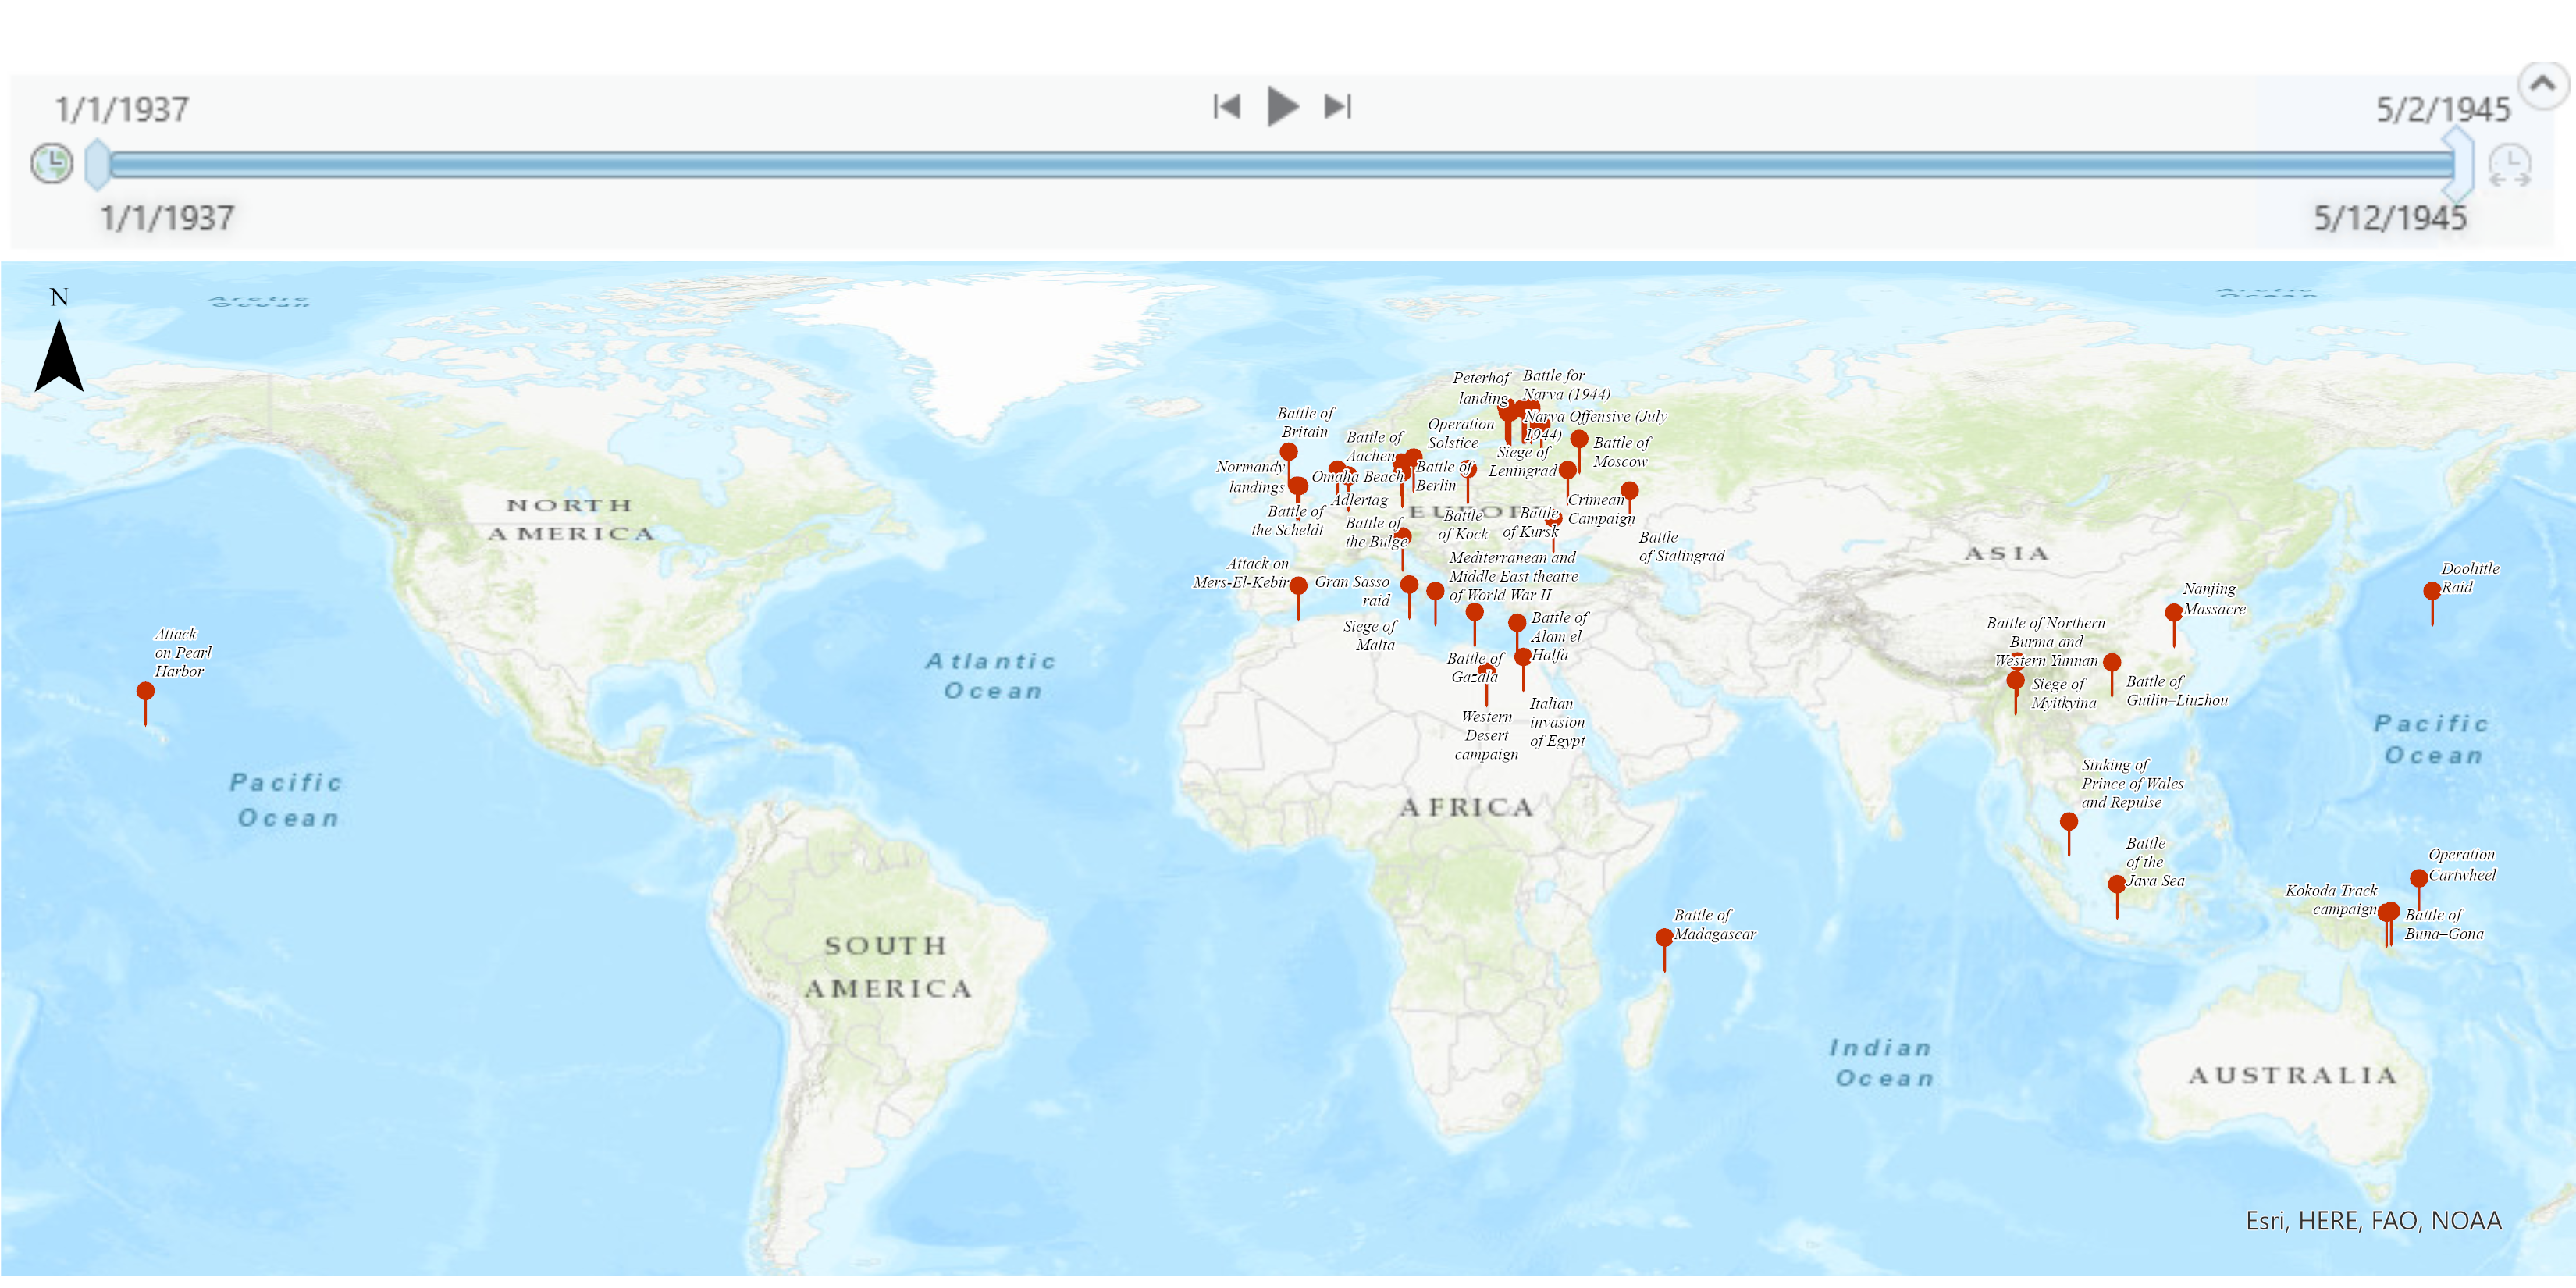2576x1288 pixels.
Task: Click the Siege of Malta label
Action: (1370, 636)
